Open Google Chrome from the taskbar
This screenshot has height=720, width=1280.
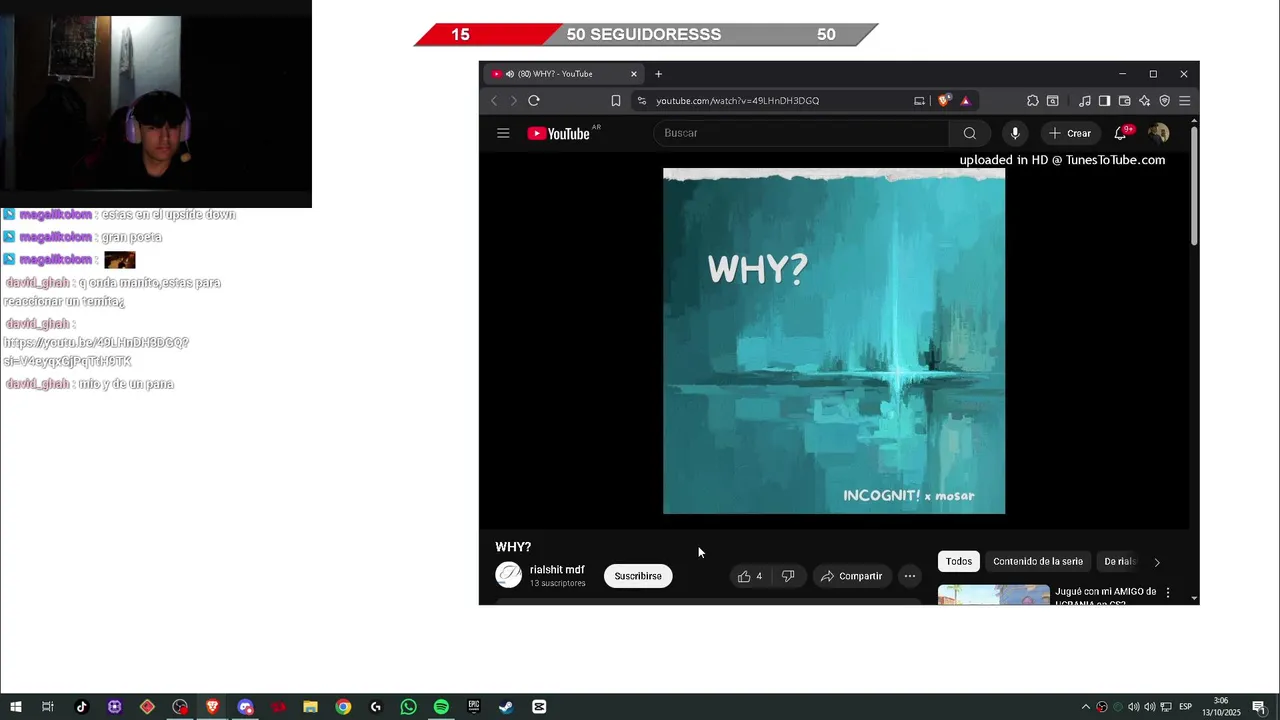tap(343, 707)
